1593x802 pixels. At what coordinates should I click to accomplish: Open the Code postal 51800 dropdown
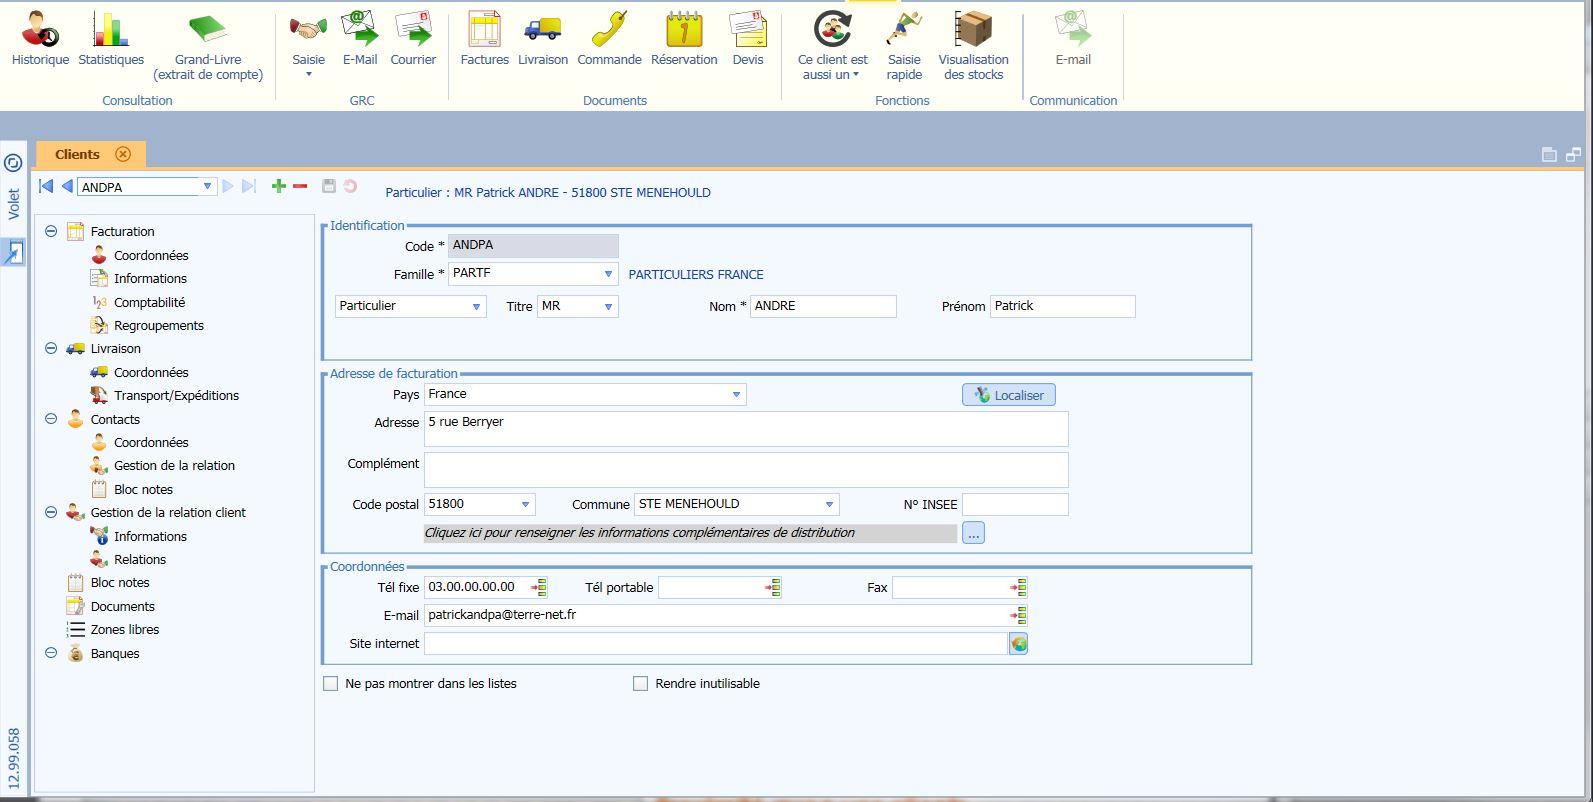point(525,504)
